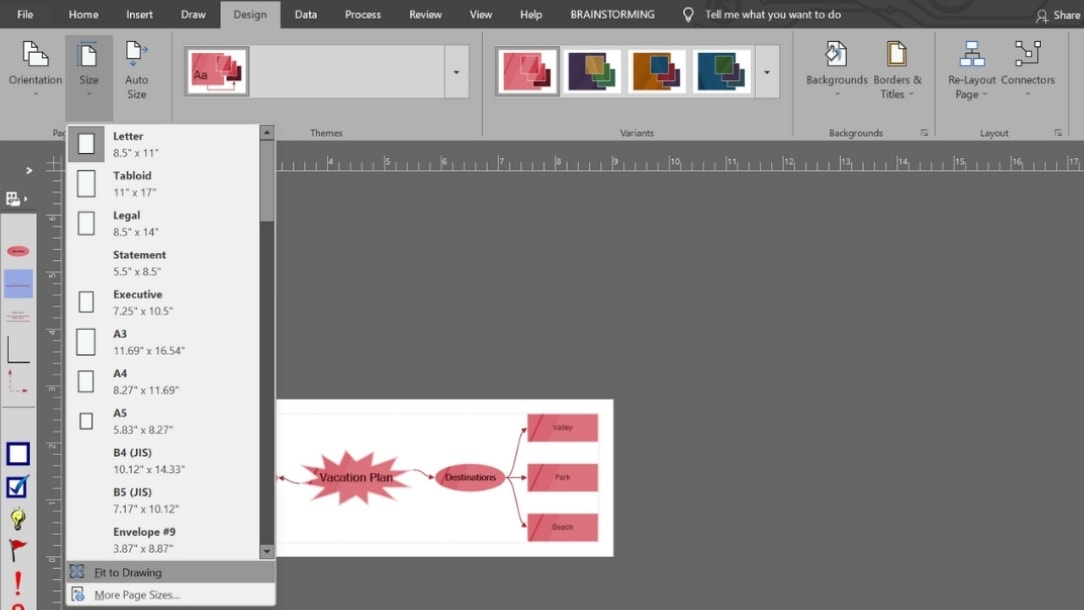Screen dimensions: 1084x610
Task: Click the Beach box in diagram
Action: coord(563,527)
